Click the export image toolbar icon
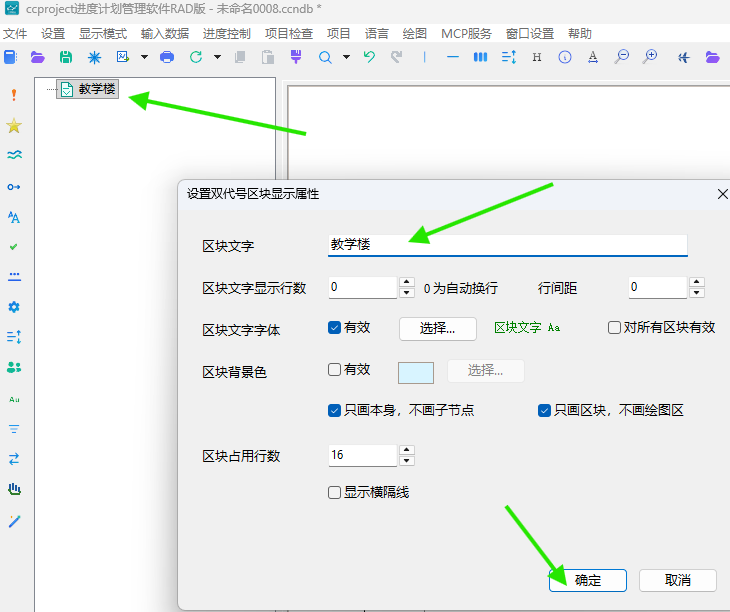 click(122, 57)
